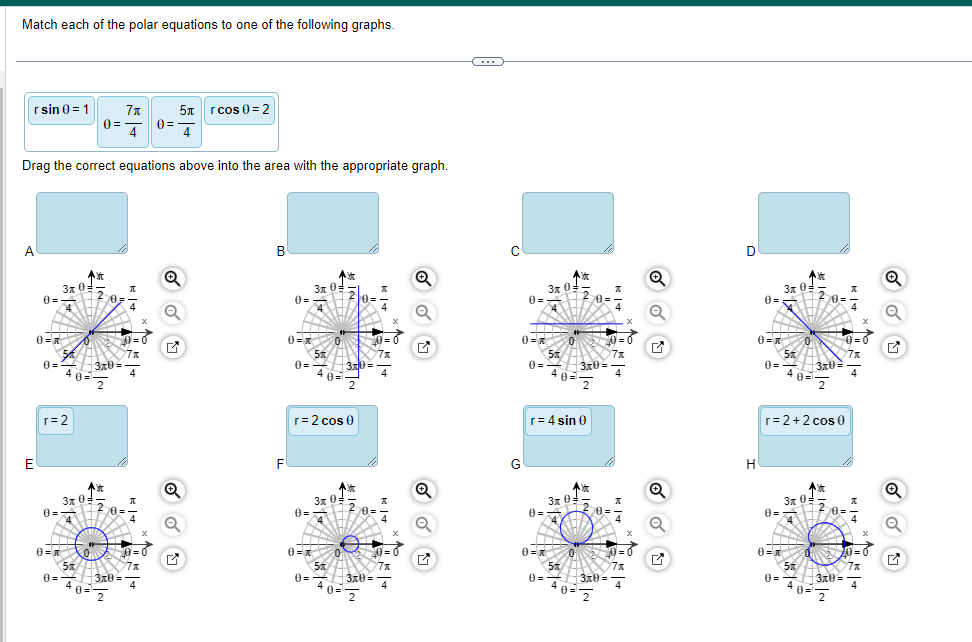Expand the collapsed ellipsis divider control
The image size is (972, 642).
[489, 61]
